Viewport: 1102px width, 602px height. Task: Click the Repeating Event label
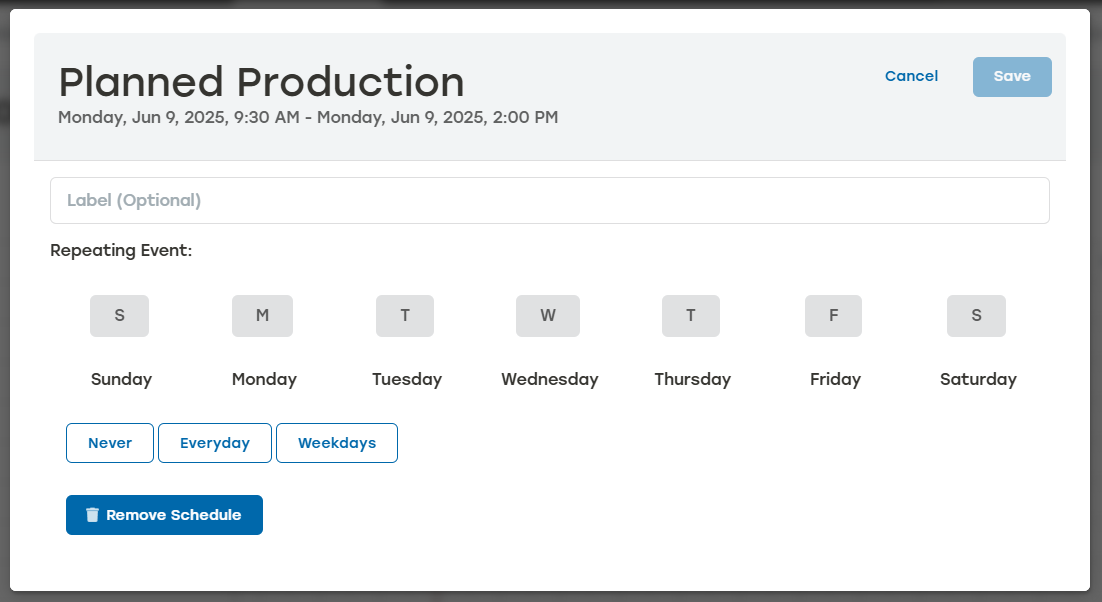pos(121,250)
